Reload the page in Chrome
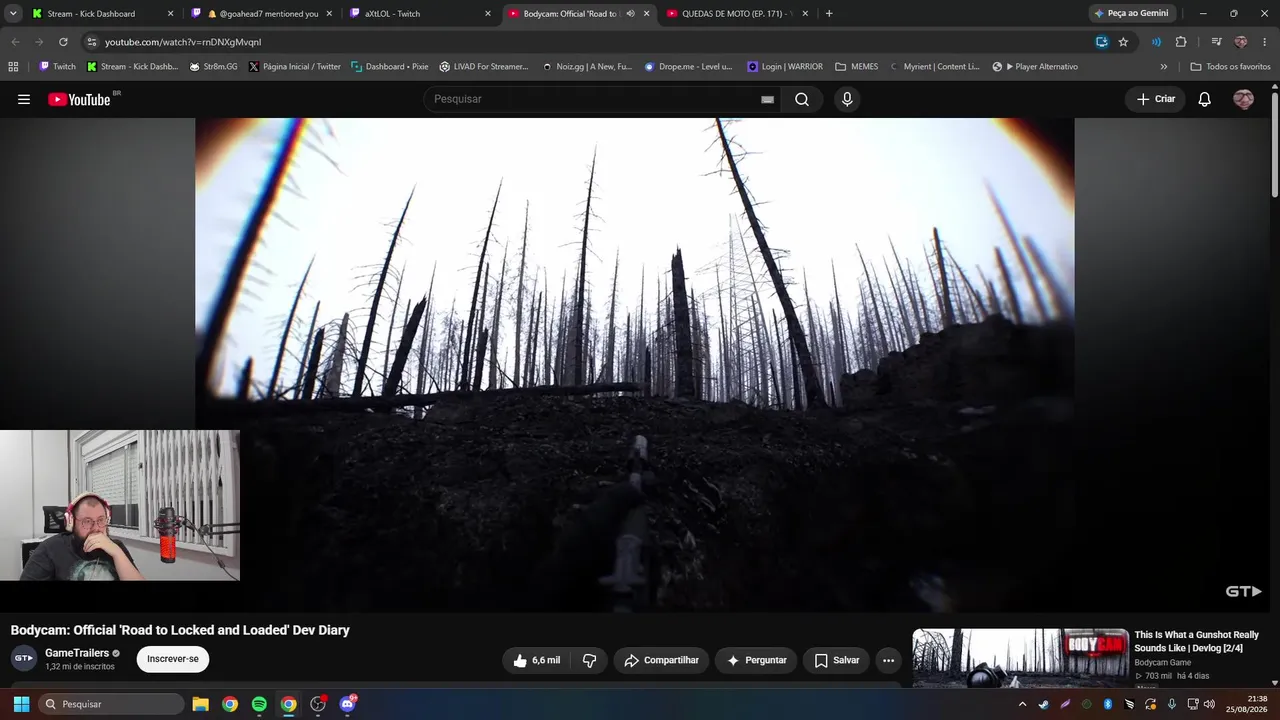Screen dimensions: 1280x720 pos(63,42)
